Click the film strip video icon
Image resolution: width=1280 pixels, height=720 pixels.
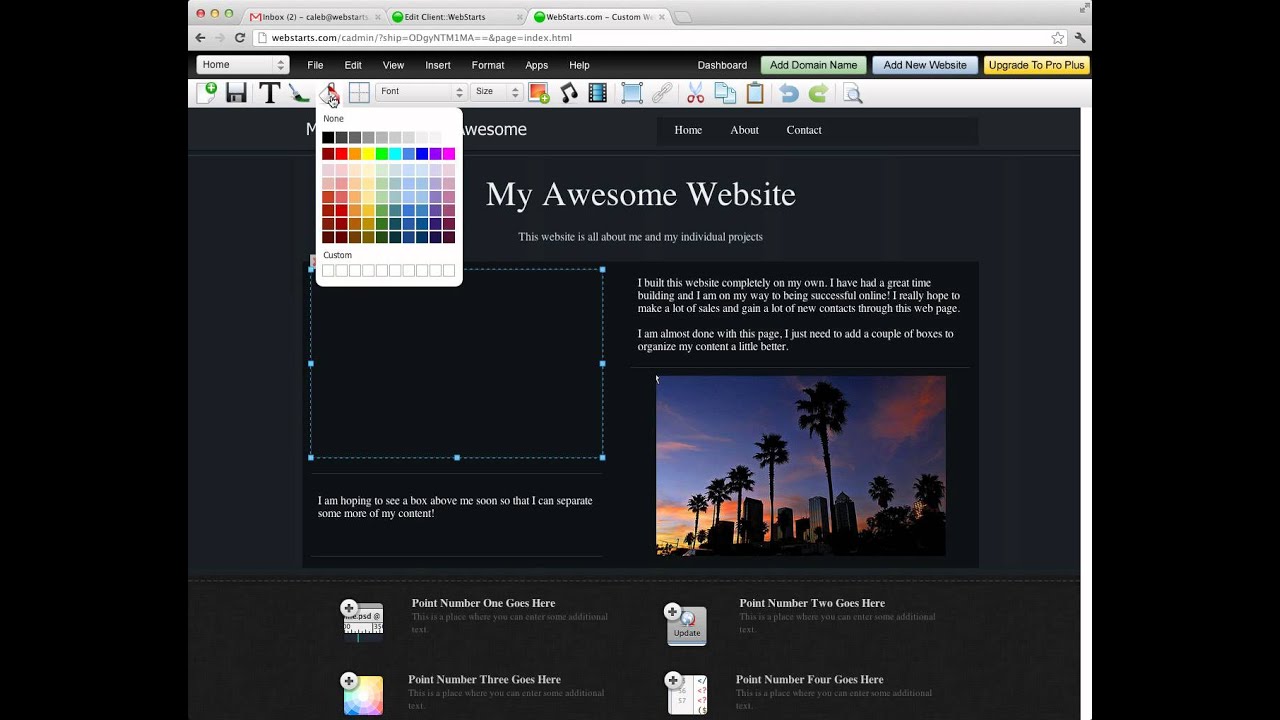coord(598,93)
